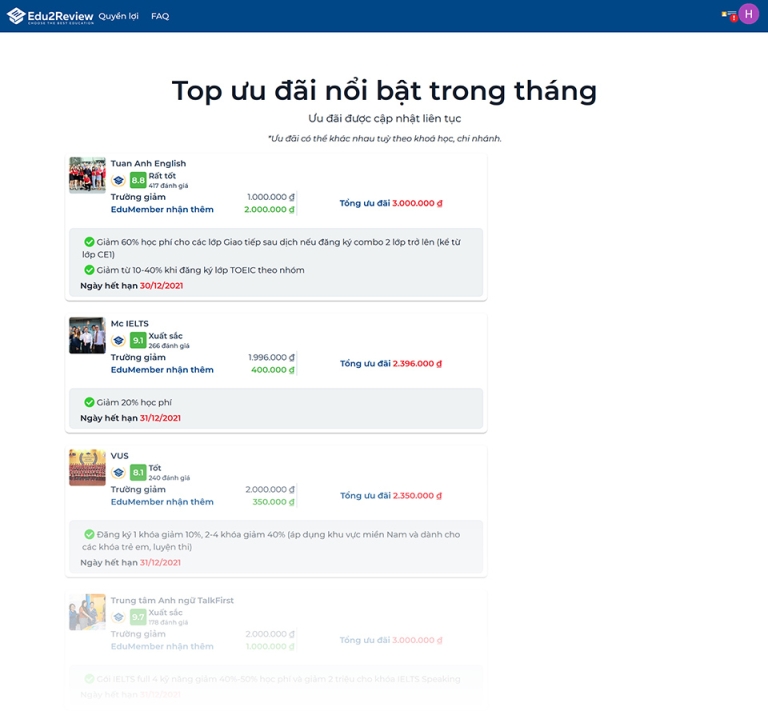
Task: Open the VUS title link
Action: 120,455
